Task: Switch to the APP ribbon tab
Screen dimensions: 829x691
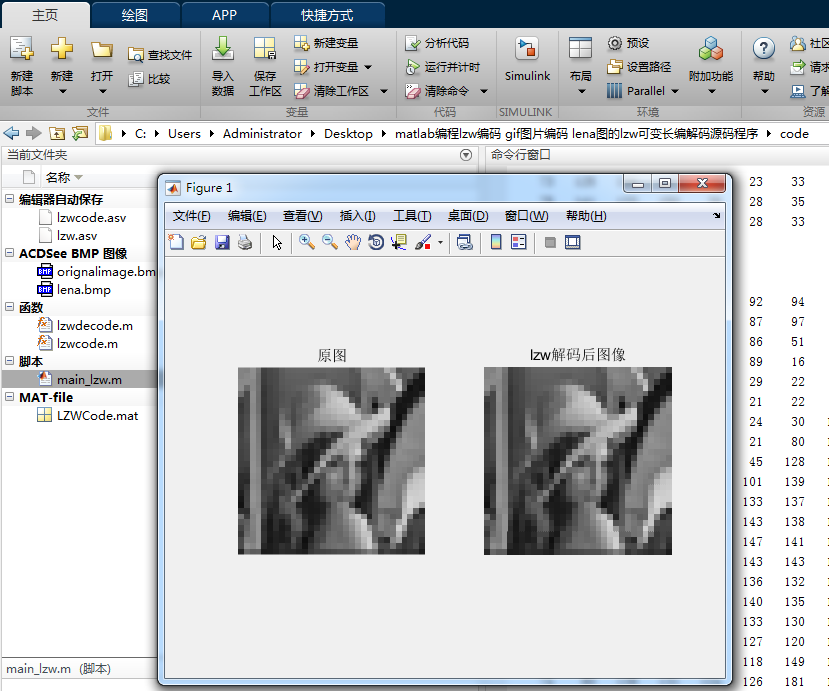Action: click(x=225, y=15)
